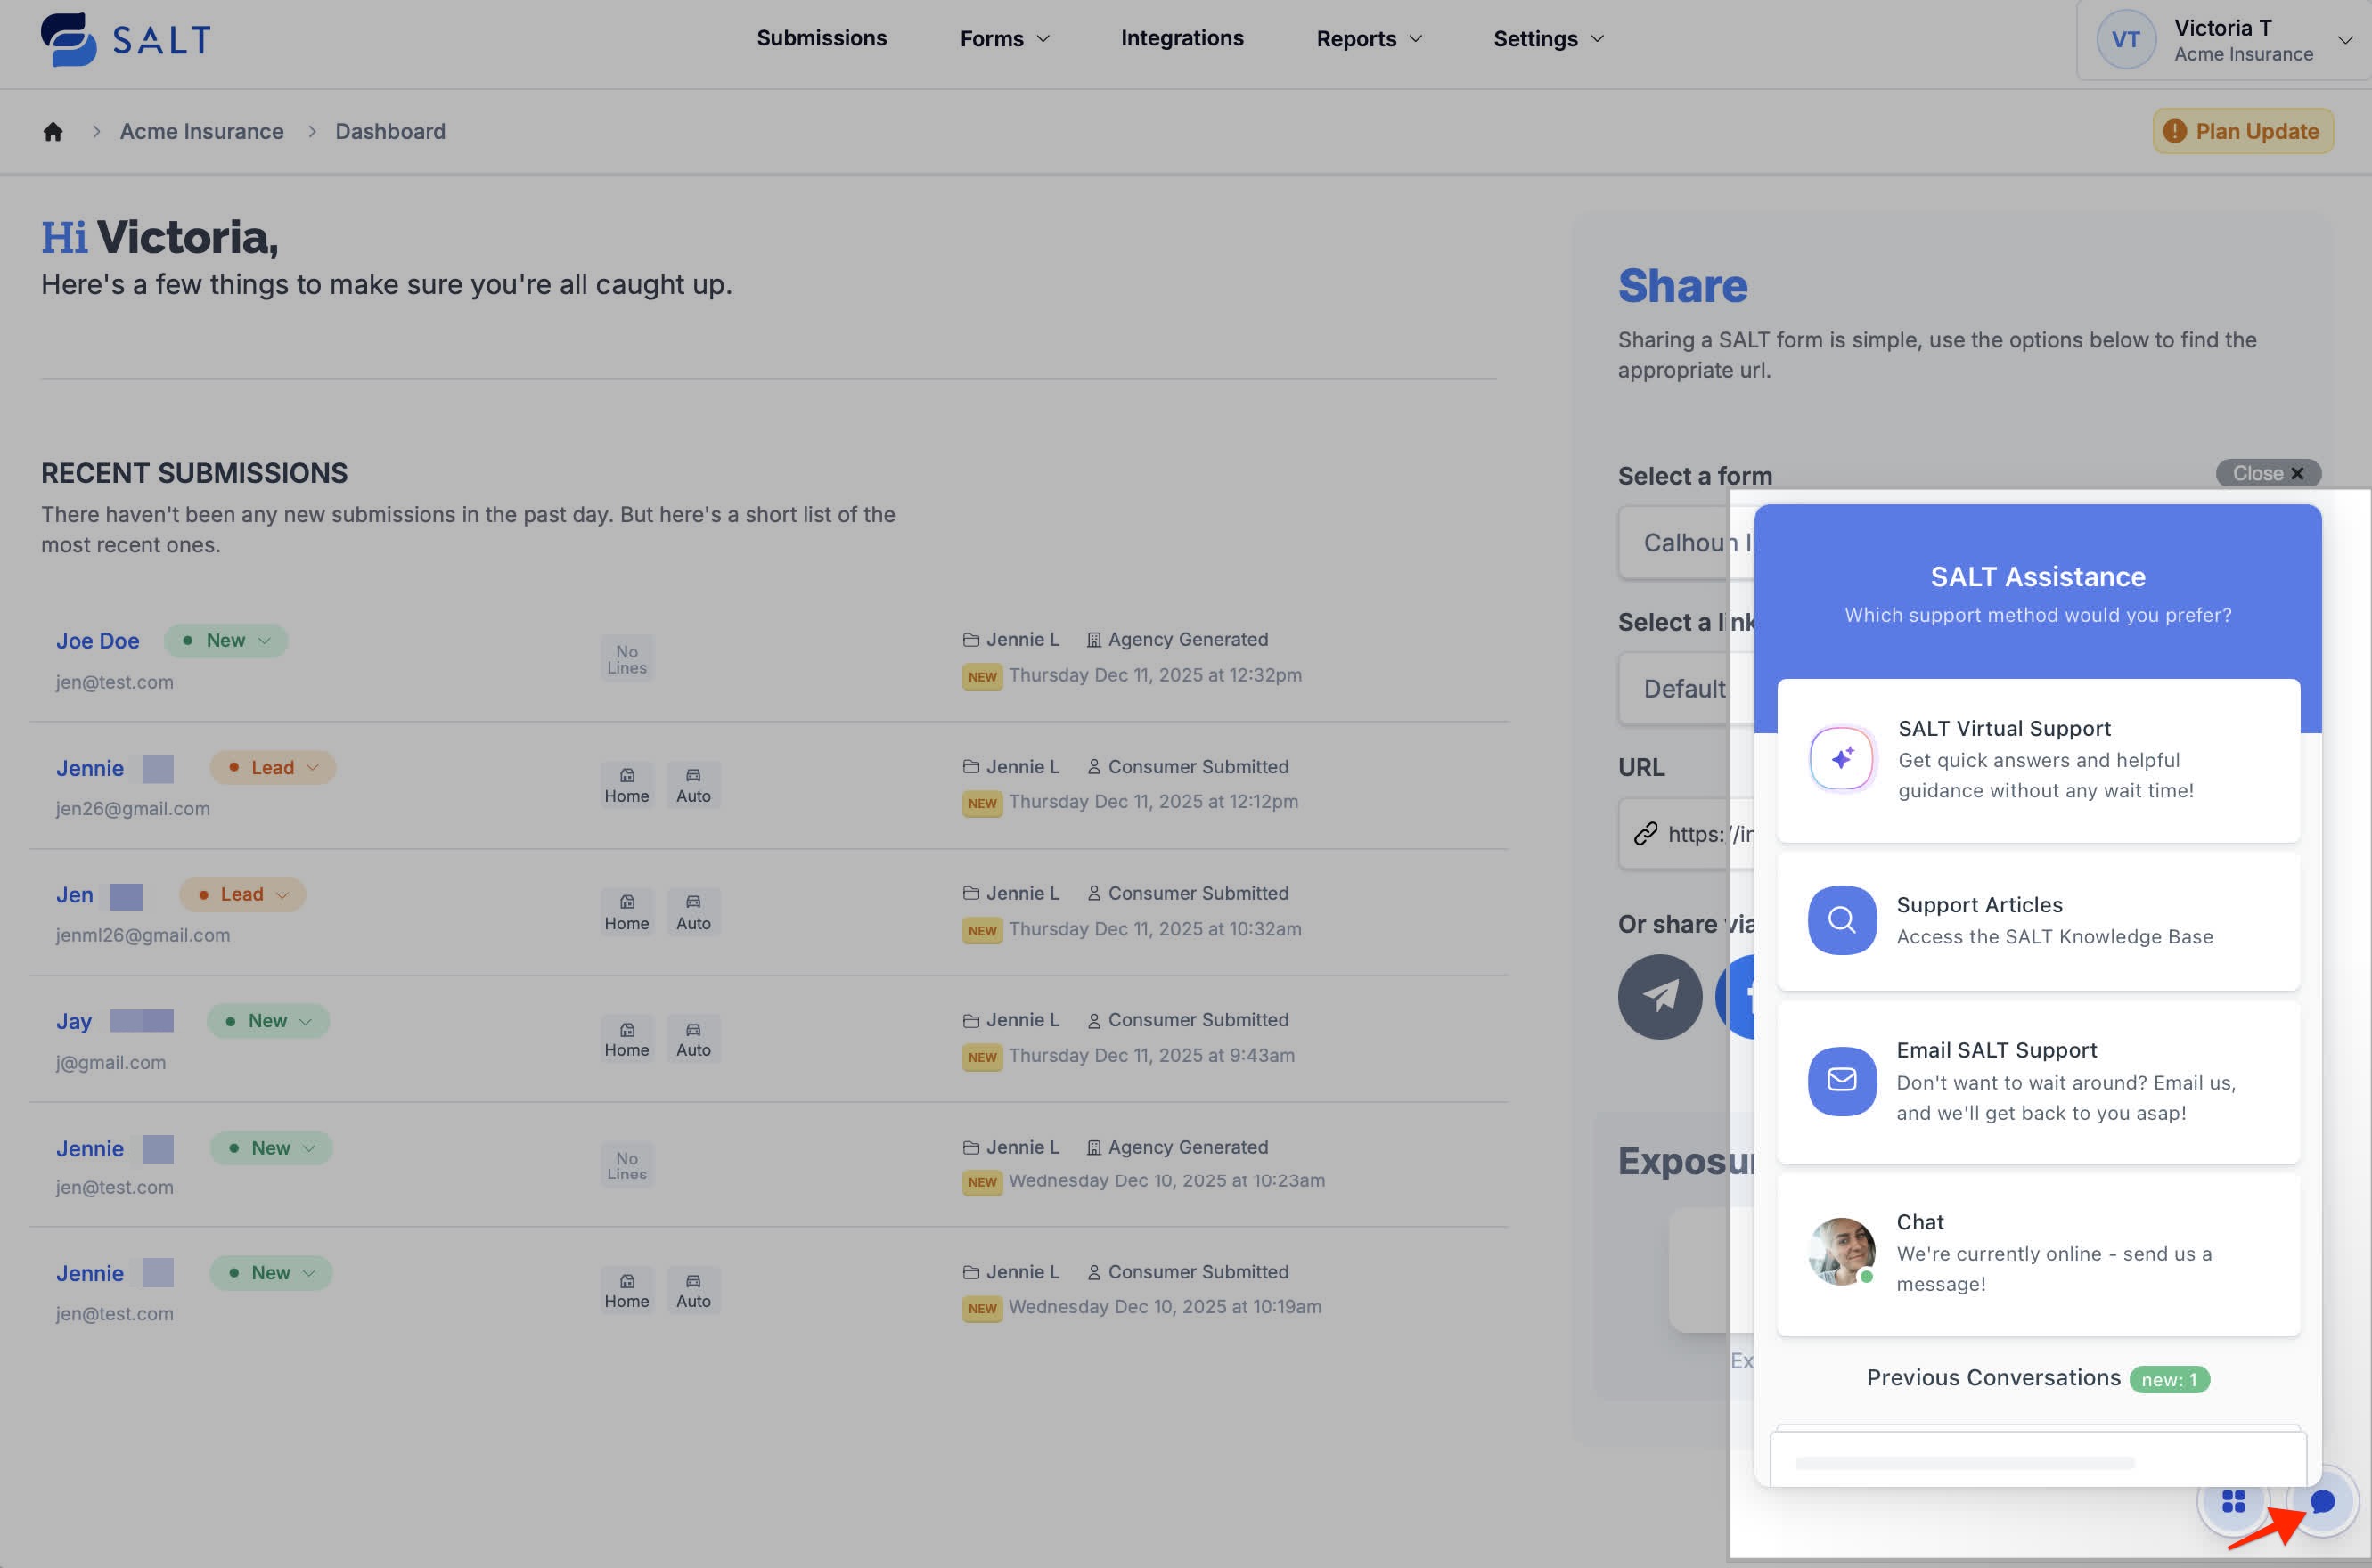Open the Reports menu
This screenshot has width=2372, height=1568.
[x=1368, y=38]
